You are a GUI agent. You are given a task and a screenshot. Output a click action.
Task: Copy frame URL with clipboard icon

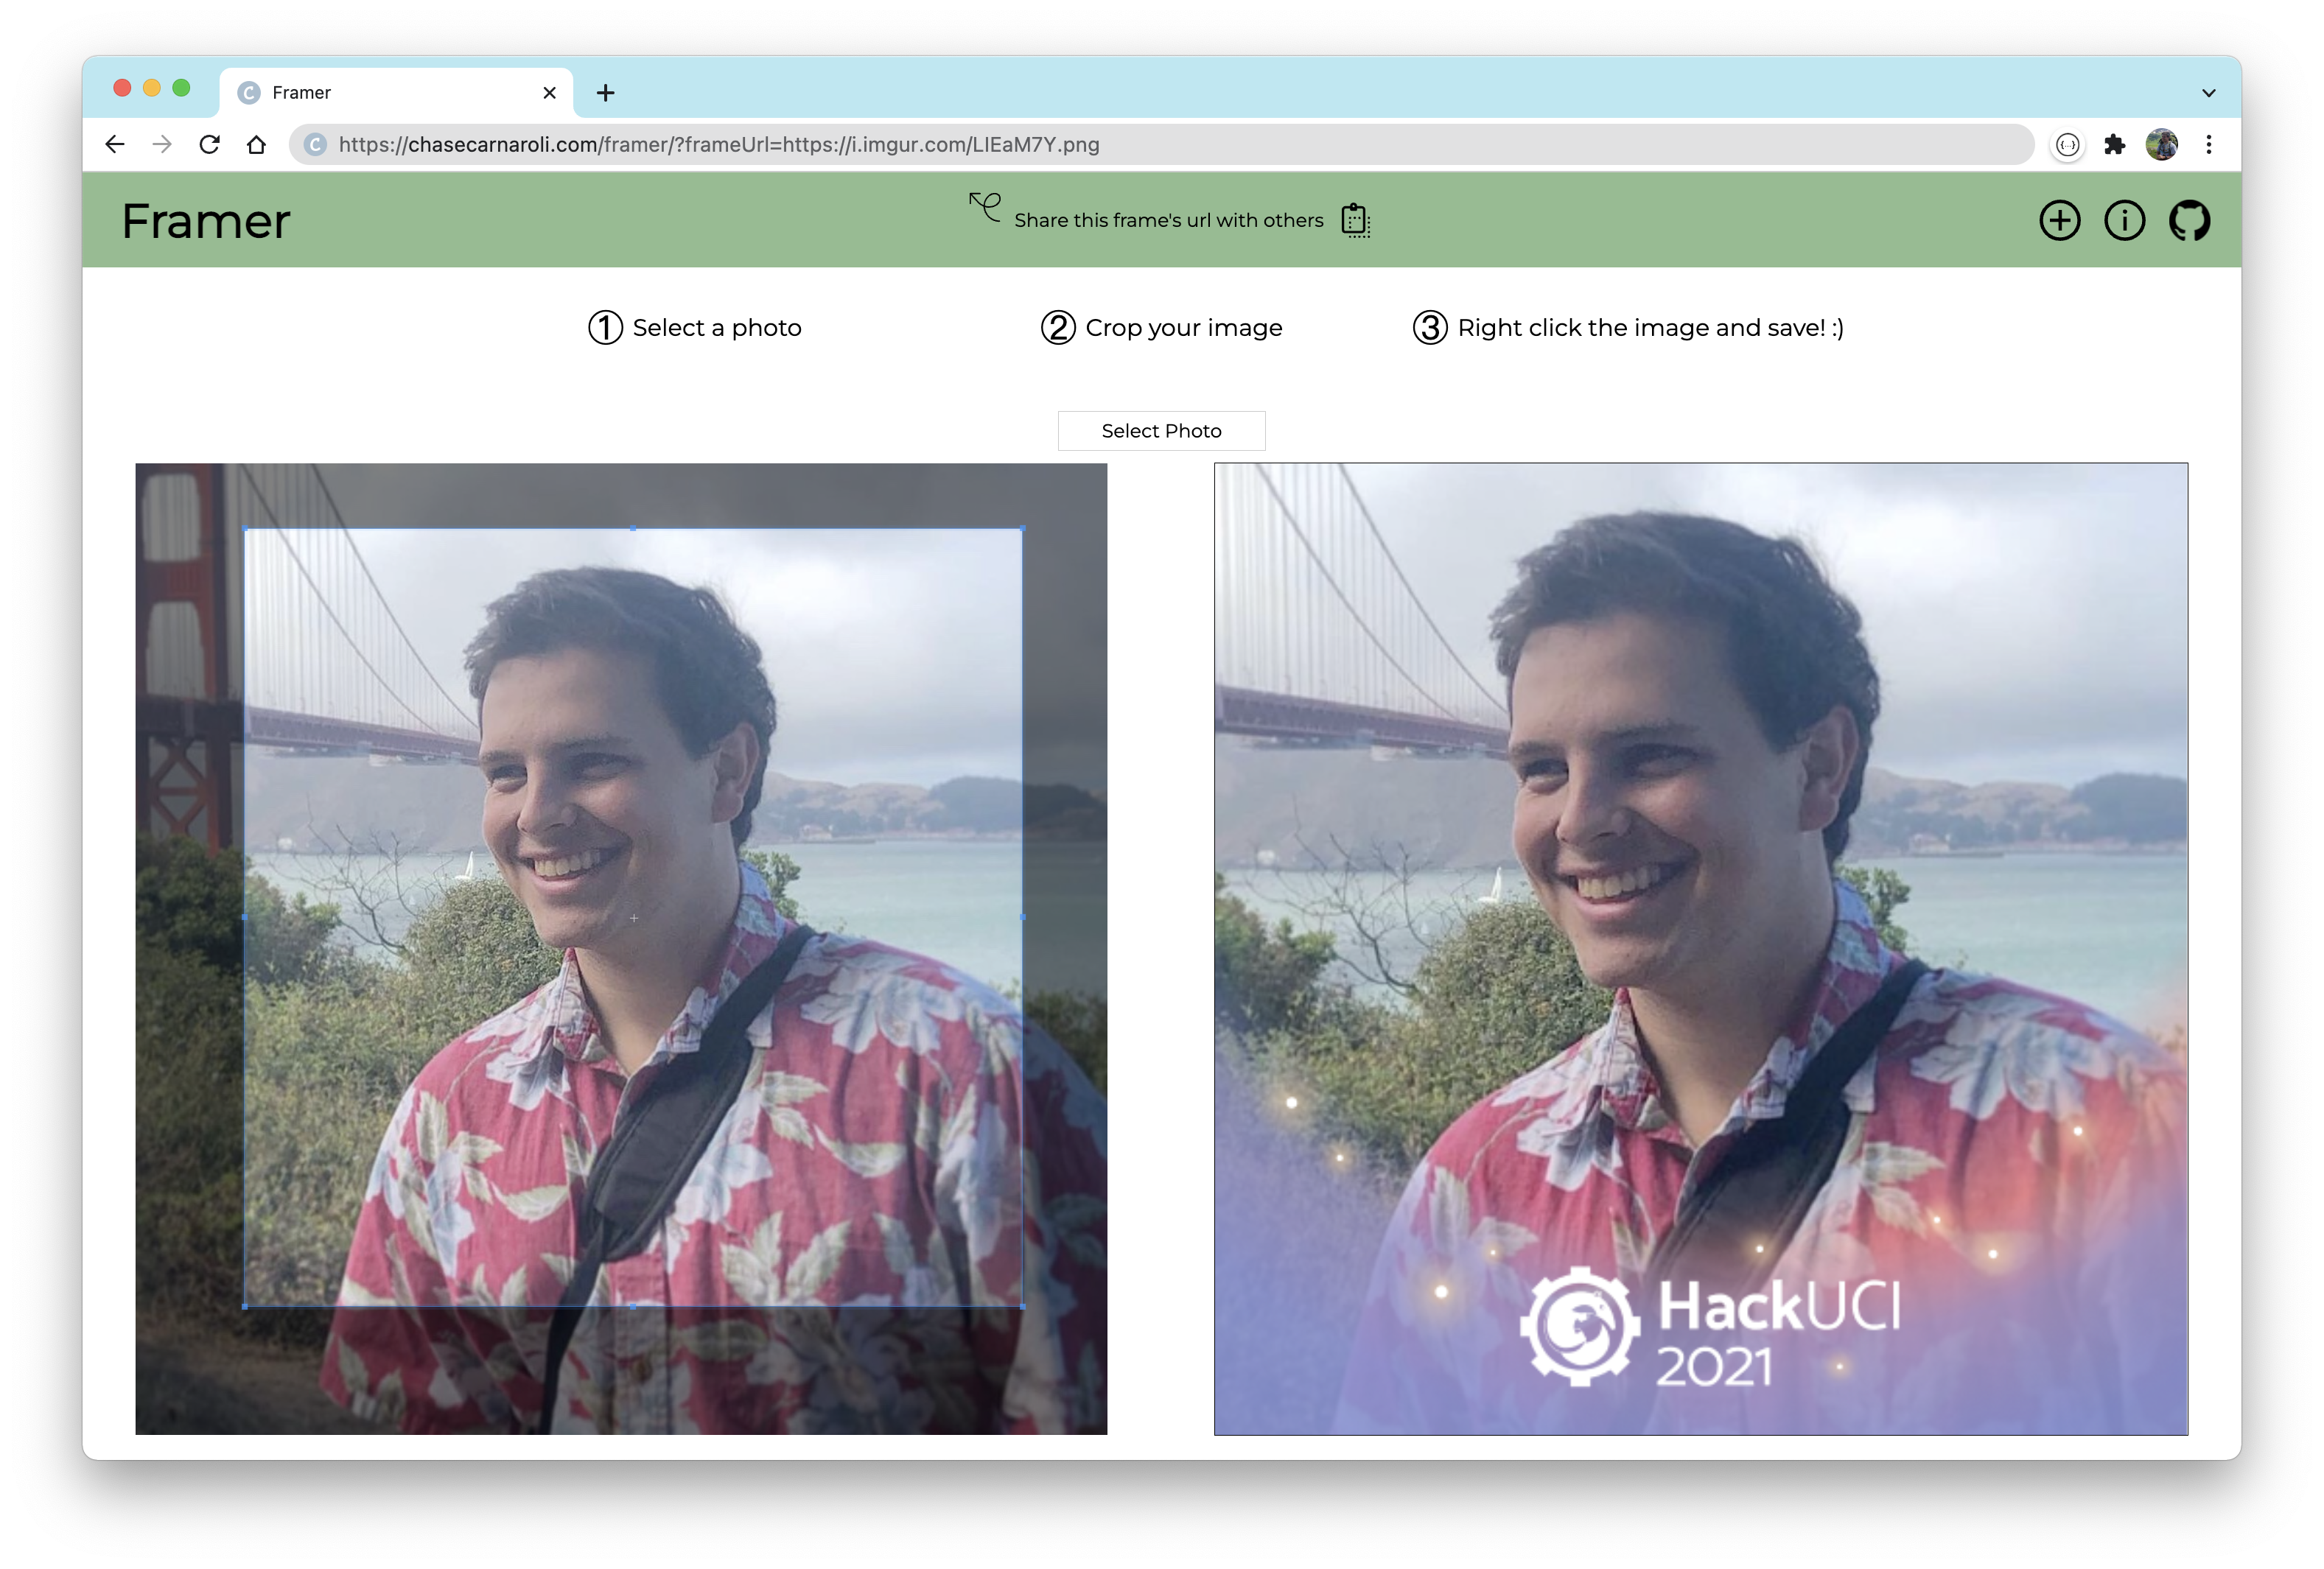pyautogui.click(x=1355, y=220)
